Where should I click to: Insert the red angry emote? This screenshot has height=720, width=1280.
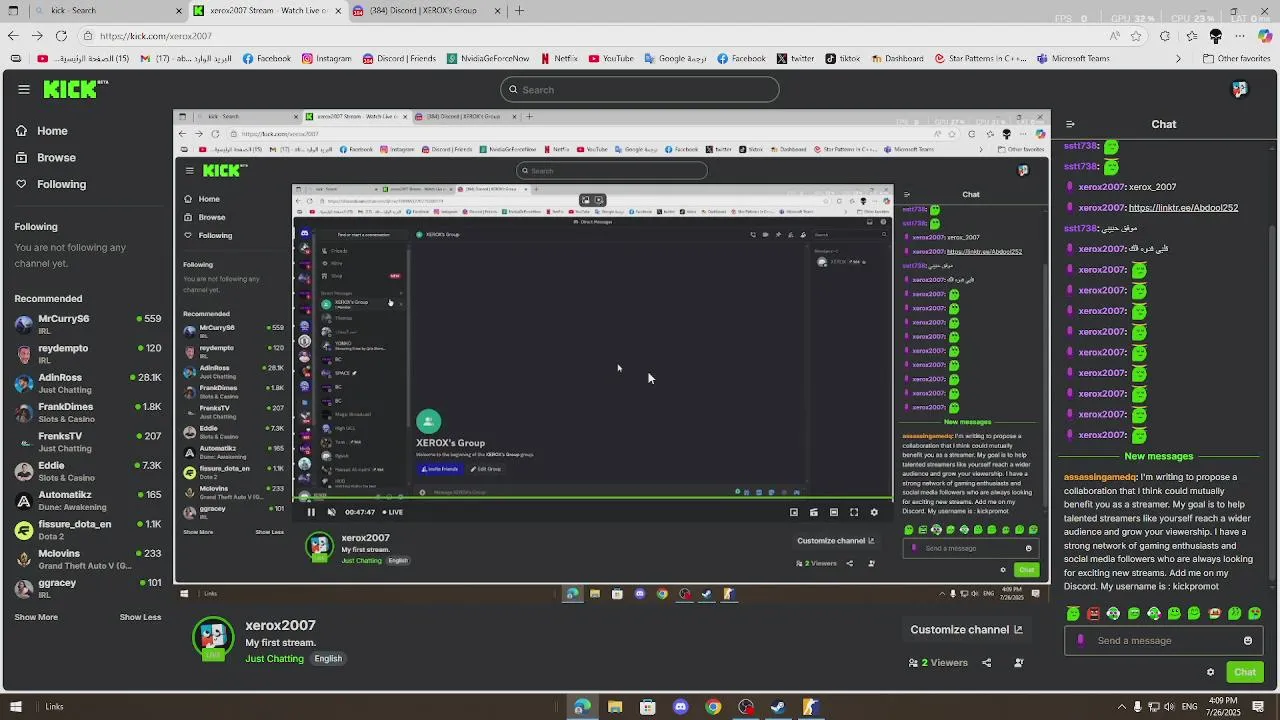tap(1093, 614)
